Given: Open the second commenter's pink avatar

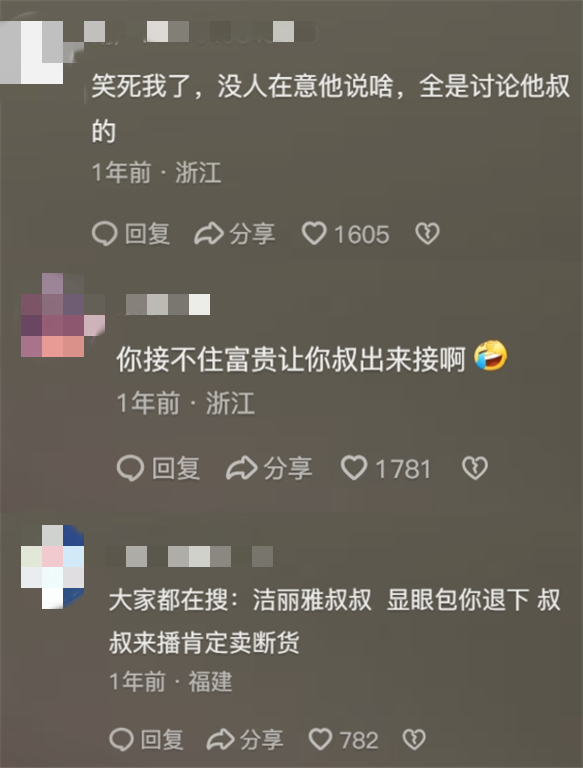Looking at the screenshot, I should point(63,315).
